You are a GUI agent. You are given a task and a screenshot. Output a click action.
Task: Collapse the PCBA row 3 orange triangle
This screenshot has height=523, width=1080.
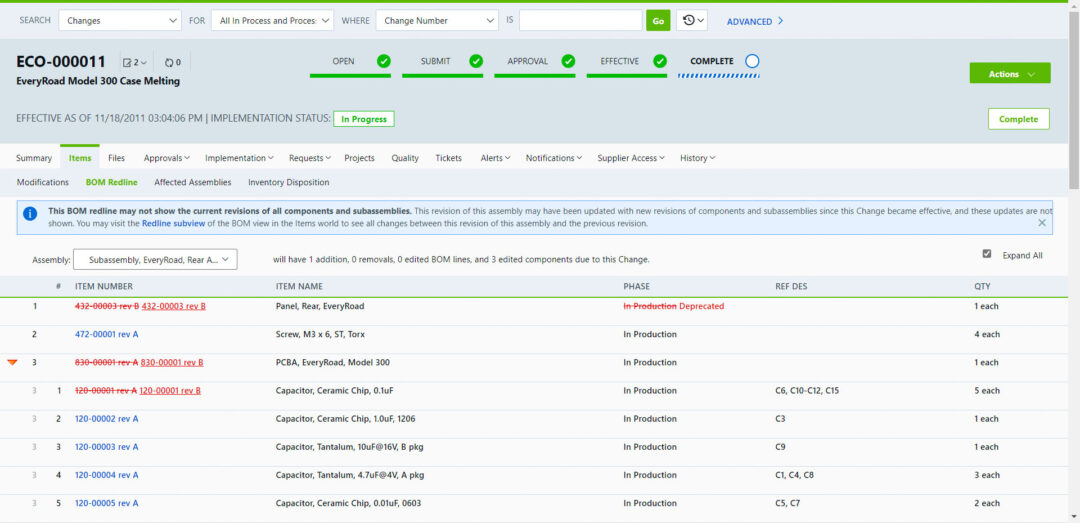[x=12, y=362]
